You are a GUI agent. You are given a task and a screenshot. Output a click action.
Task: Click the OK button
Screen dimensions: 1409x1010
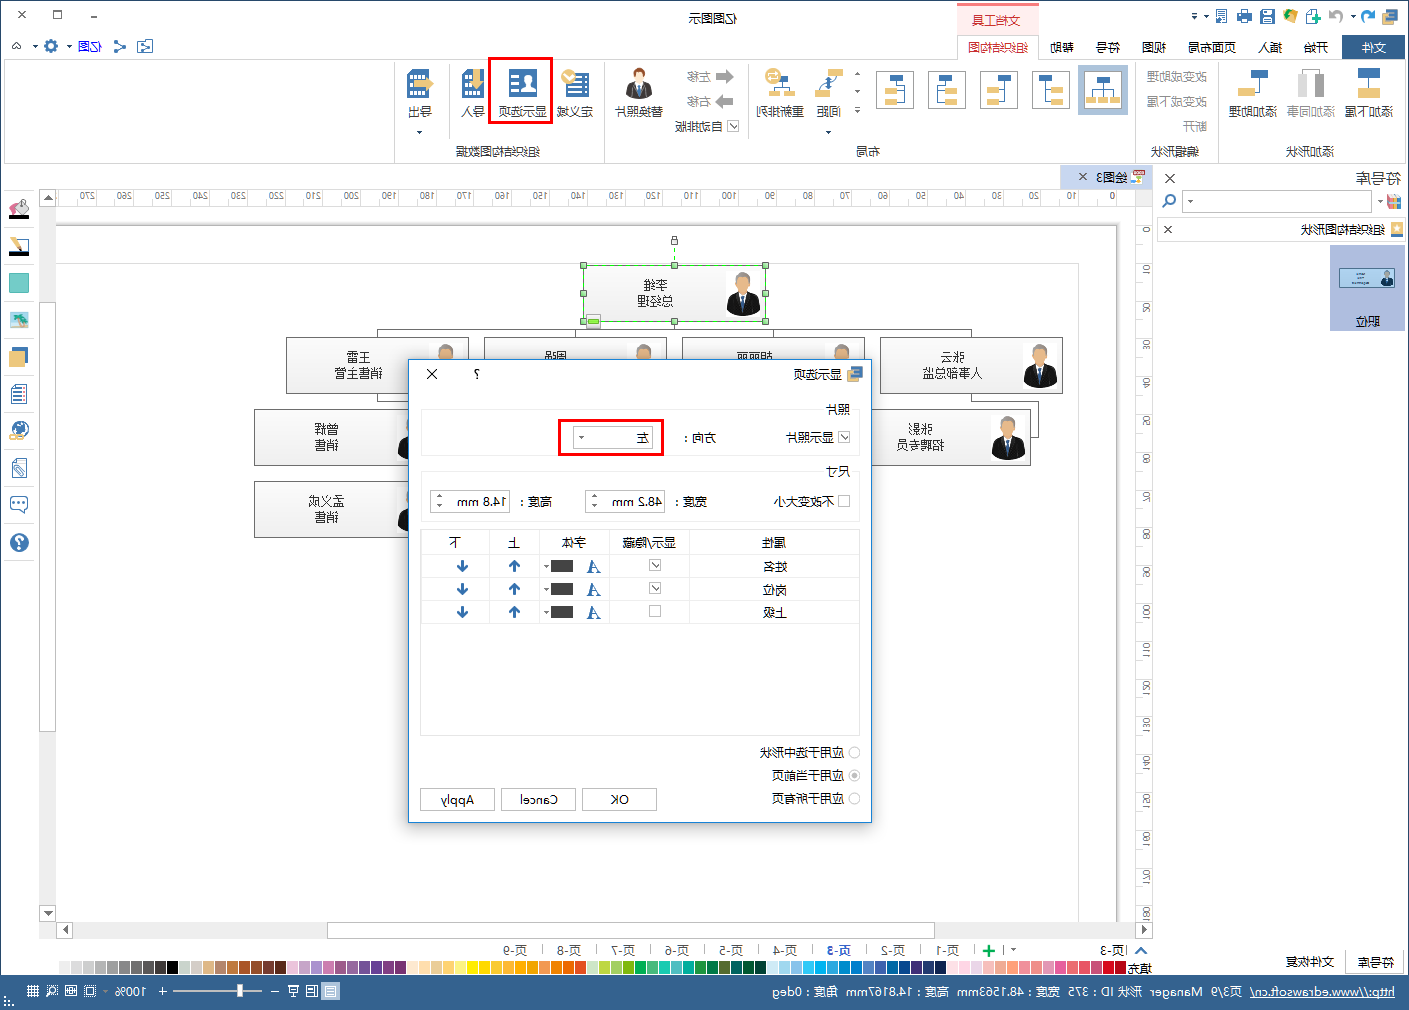[x=619, y=799]
